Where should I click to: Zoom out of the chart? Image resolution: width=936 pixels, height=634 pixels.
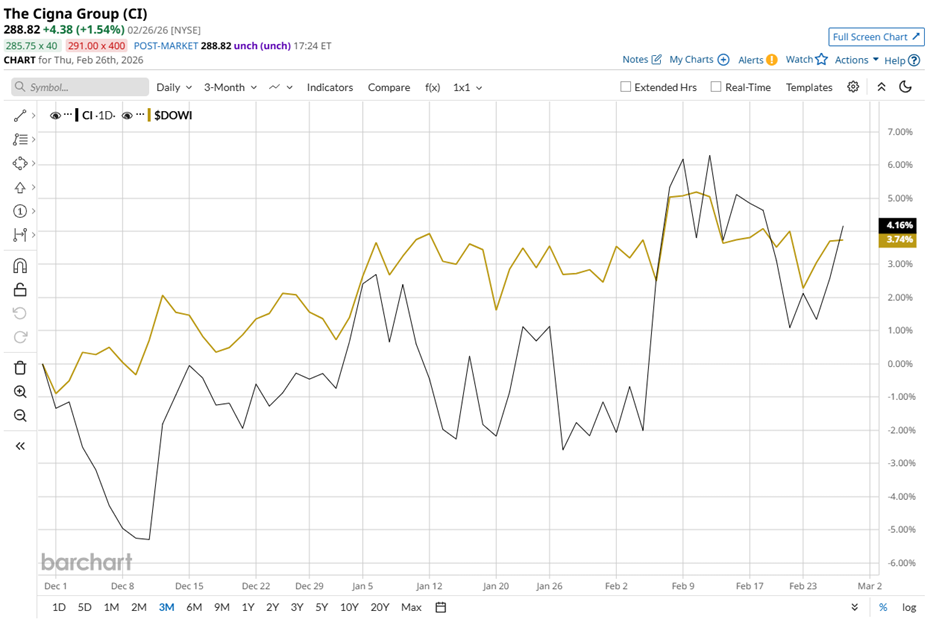20,416
